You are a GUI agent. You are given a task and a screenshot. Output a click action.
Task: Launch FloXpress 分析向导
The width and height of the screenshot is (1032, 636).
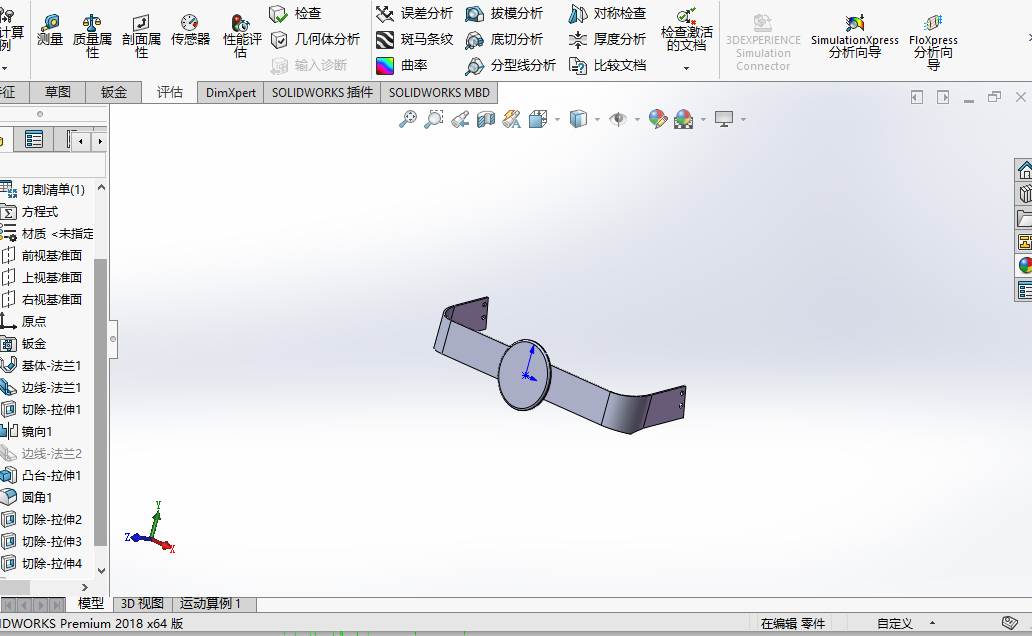[x=933, y=41]
